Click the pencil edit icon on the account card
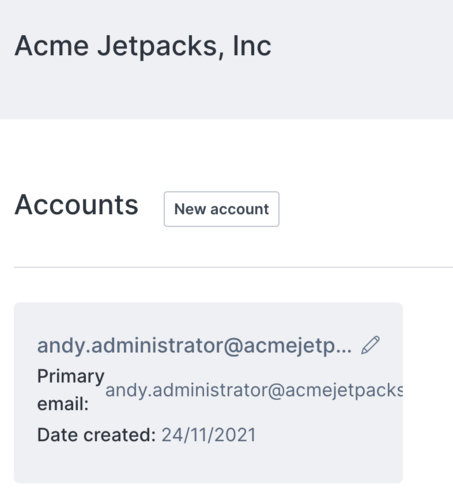The height and width of the screenshot is (500, 453). point(370,345)
